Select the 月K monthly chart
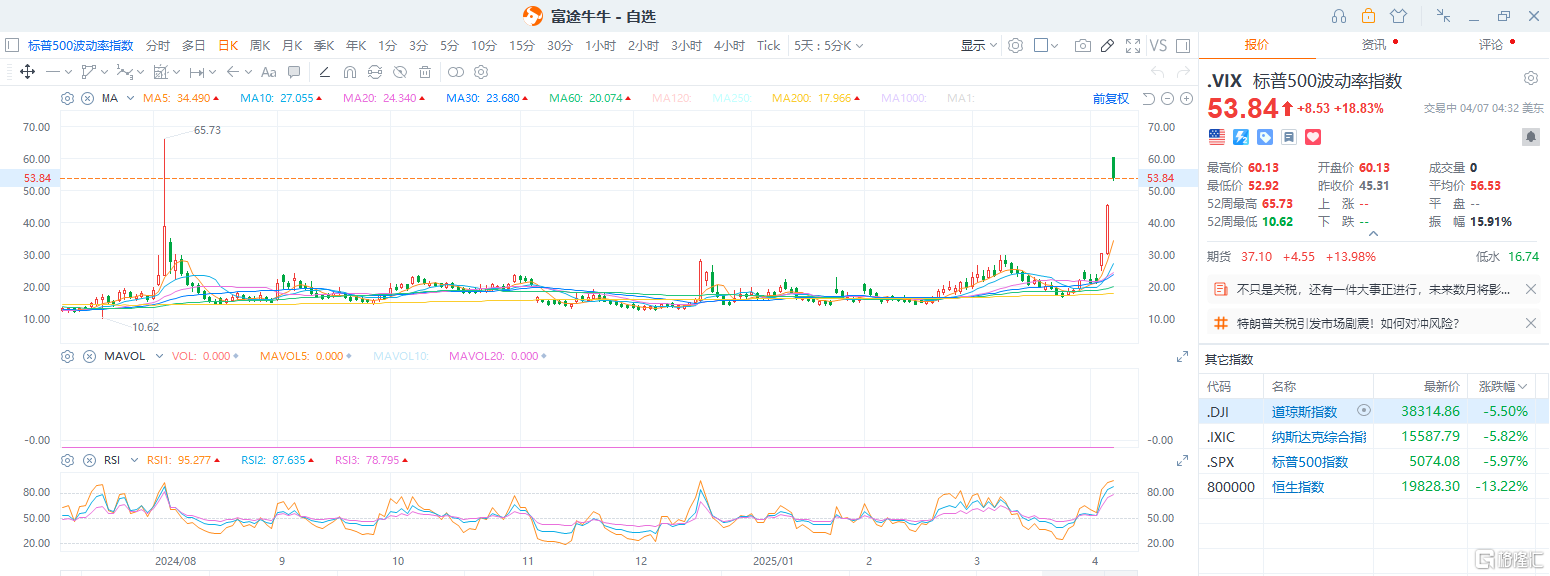 point(292,45)
